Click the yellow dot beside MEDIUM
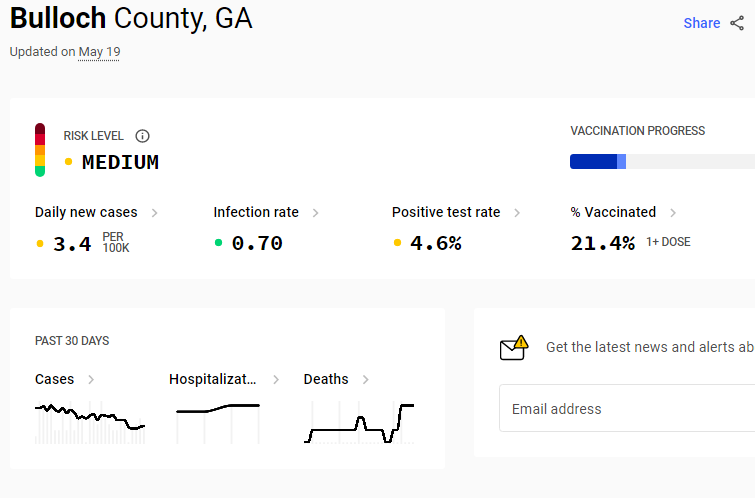755x500 pixels. pyautogui.click(x=68, y=162)
